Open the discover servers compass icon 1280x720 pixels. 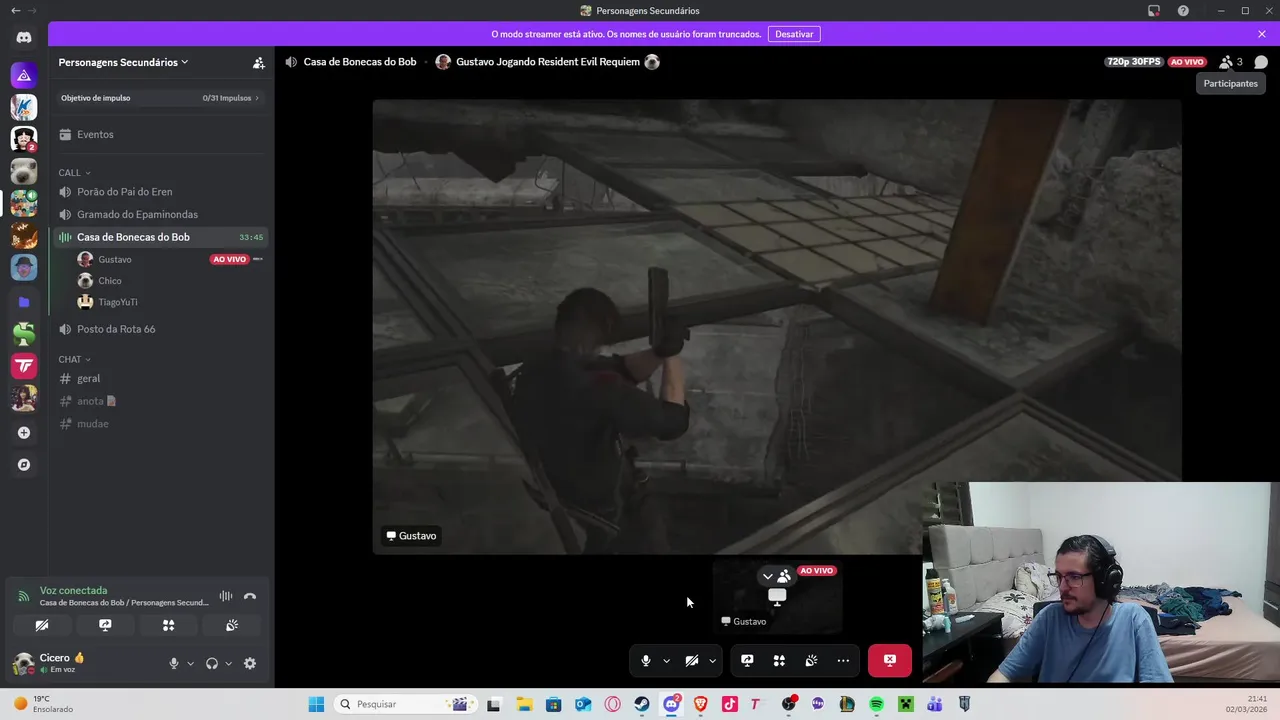pos(24,465)
